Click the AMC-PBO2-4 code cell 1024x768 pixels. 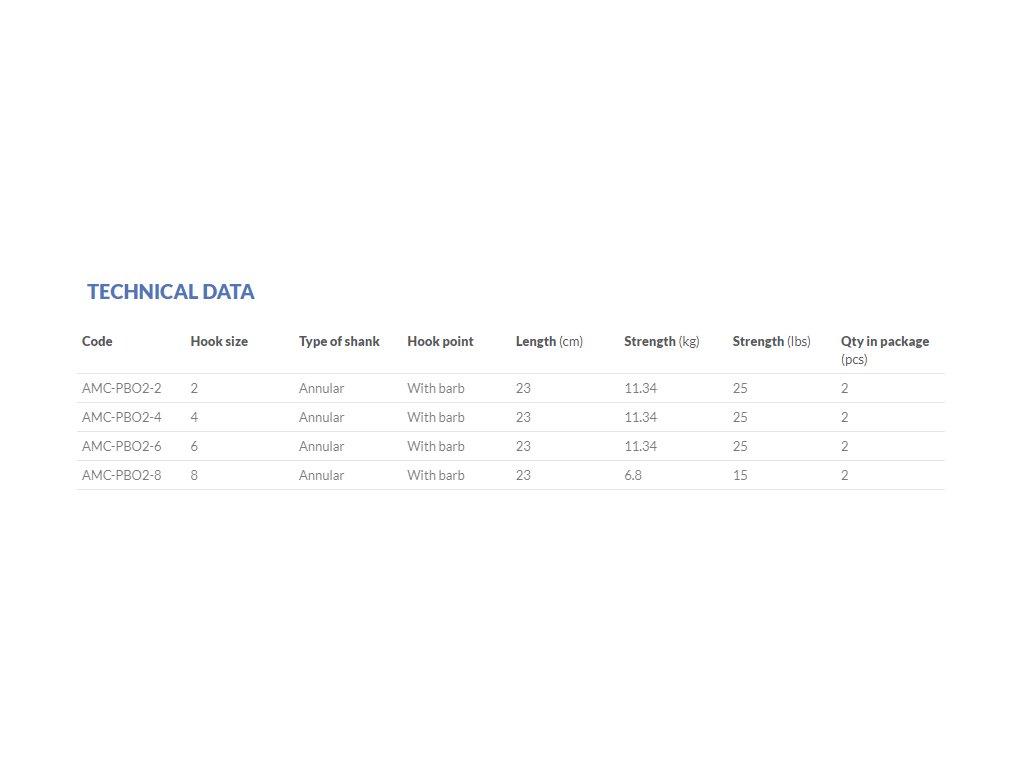click(x=122, y=417)
